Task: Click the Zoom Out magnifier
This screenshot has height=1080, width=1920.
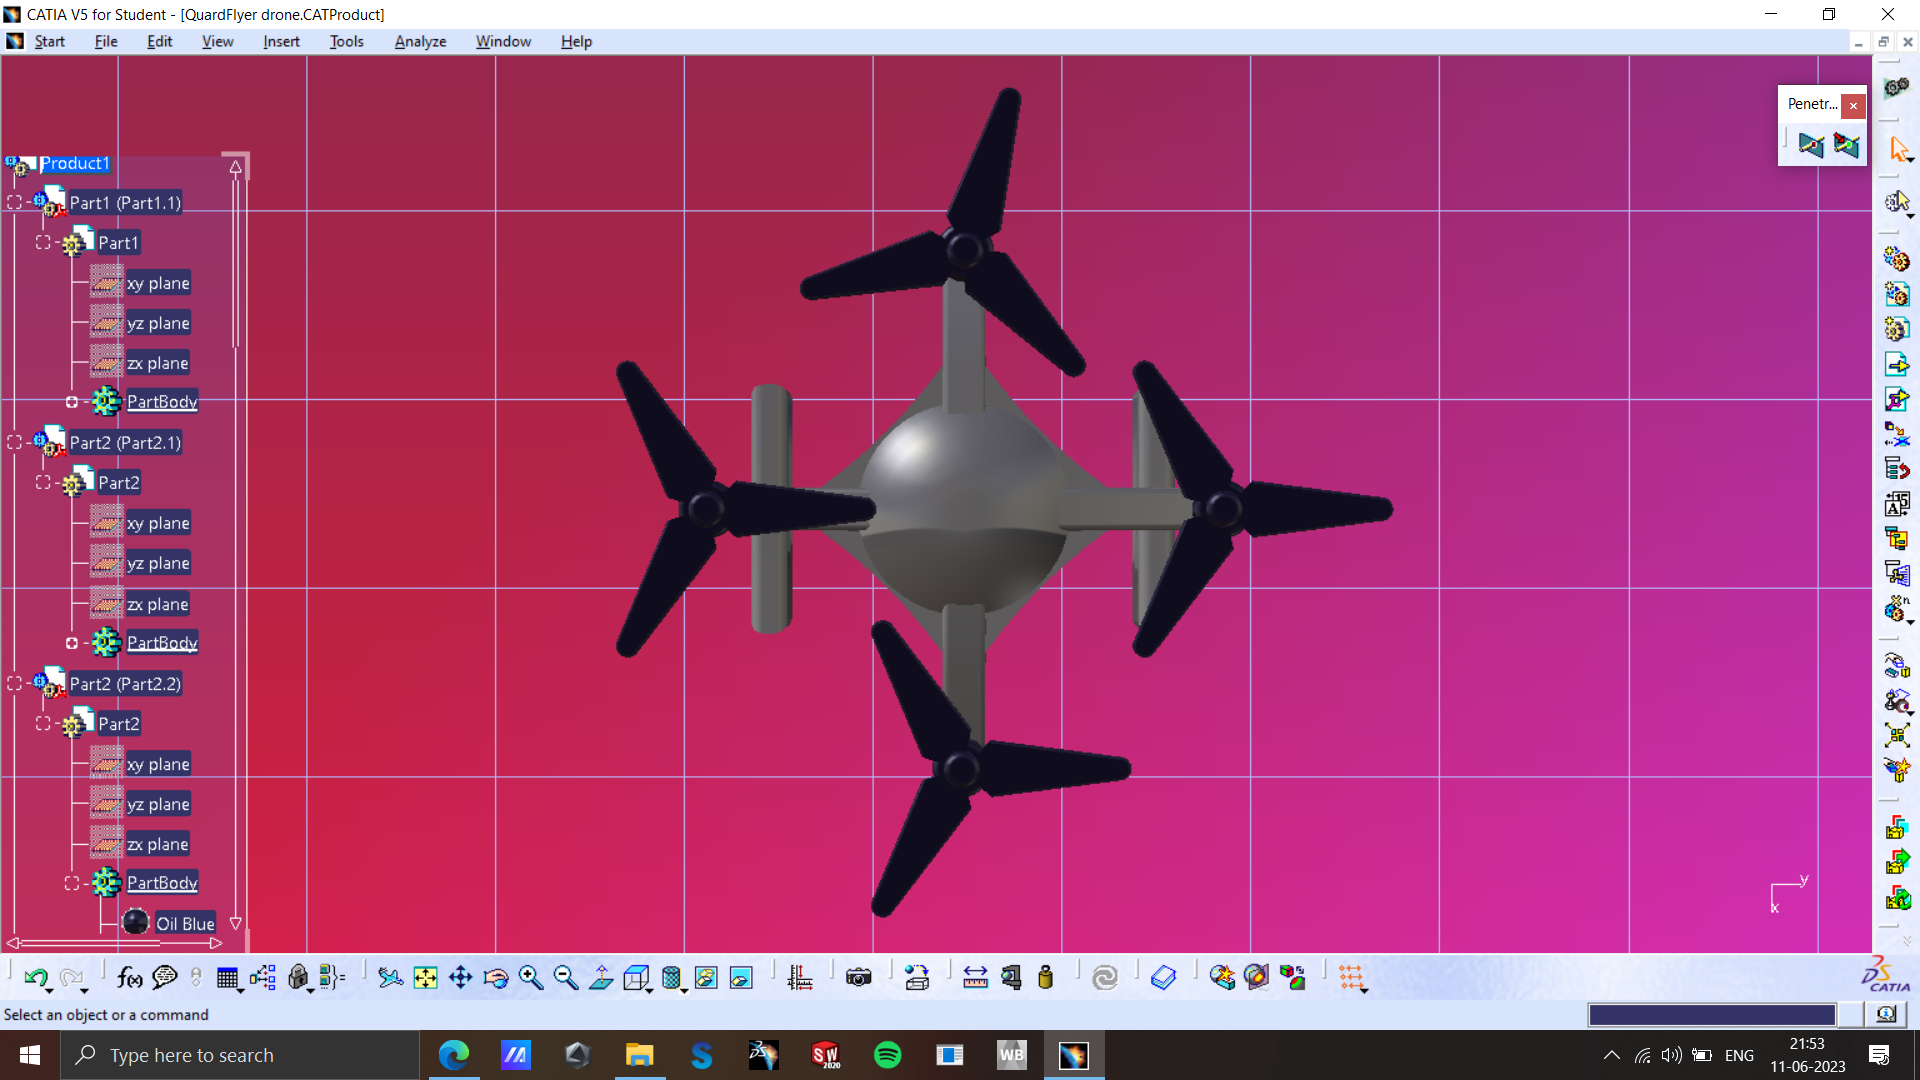Action: pos(566,977)
